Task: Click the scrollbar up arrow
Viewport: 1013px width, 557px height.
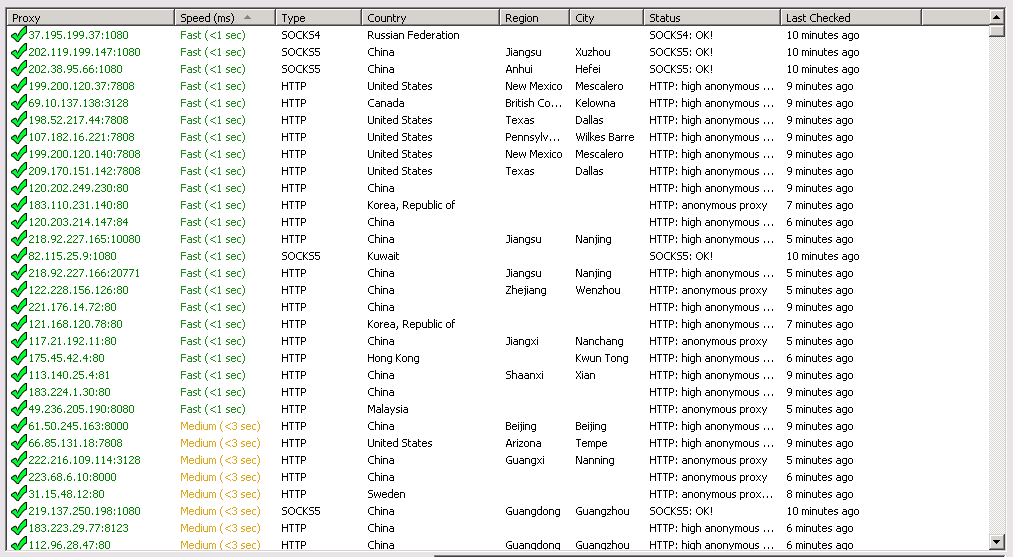Action: [996, 17]
